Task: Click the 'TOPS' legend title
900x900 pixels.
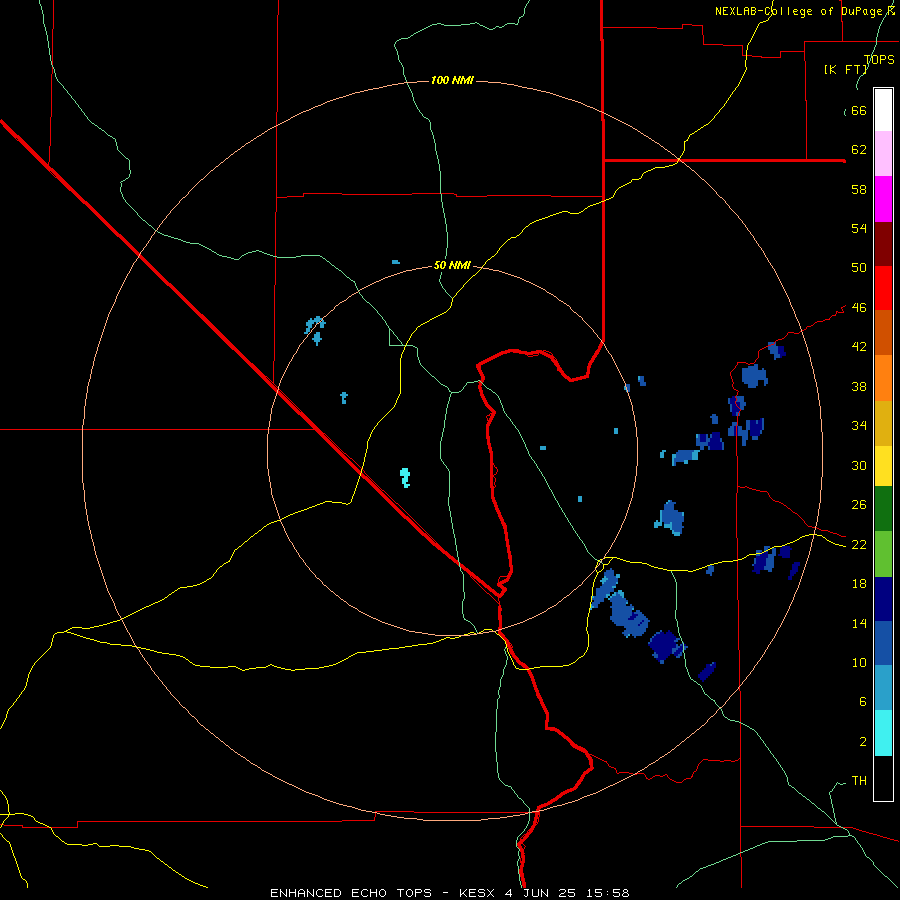Action: click(879, 60)
